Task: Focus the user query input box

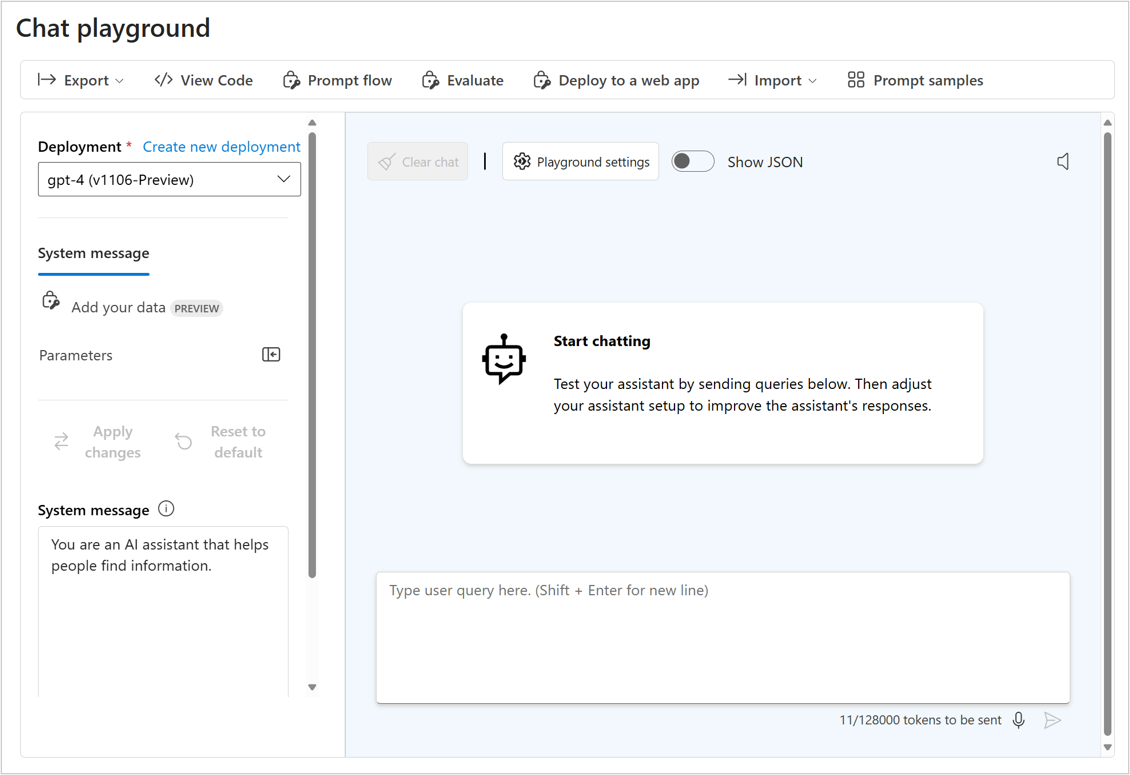Action: pyautogui.click(x=723, y=637)
